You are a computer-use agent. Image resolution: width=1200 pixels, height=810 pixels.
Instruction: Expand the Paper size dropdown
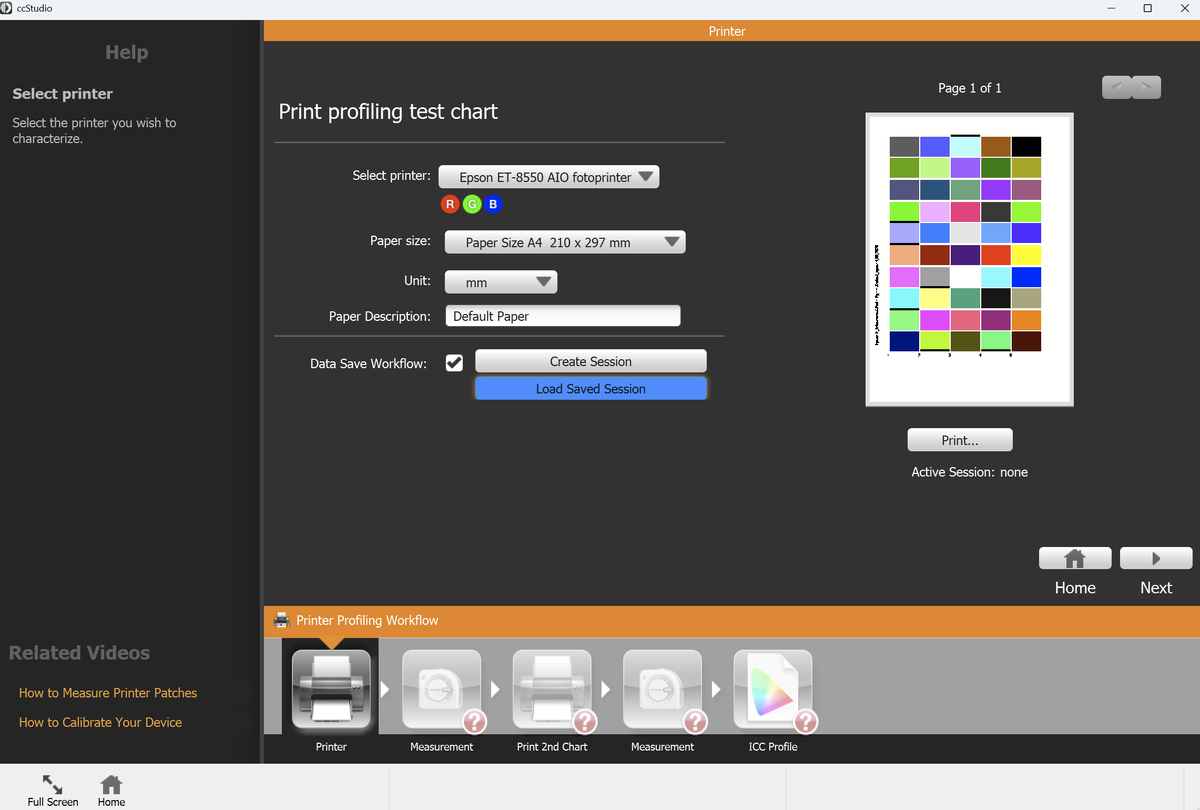point(564,242)
